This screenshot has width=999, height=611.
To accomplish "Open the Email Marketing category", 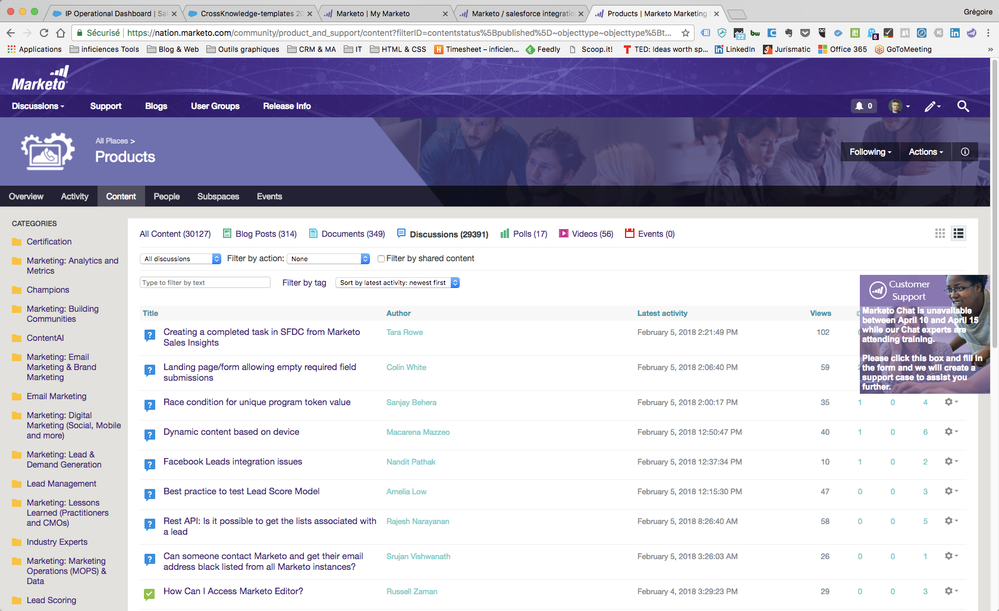I will click(56, 396).
